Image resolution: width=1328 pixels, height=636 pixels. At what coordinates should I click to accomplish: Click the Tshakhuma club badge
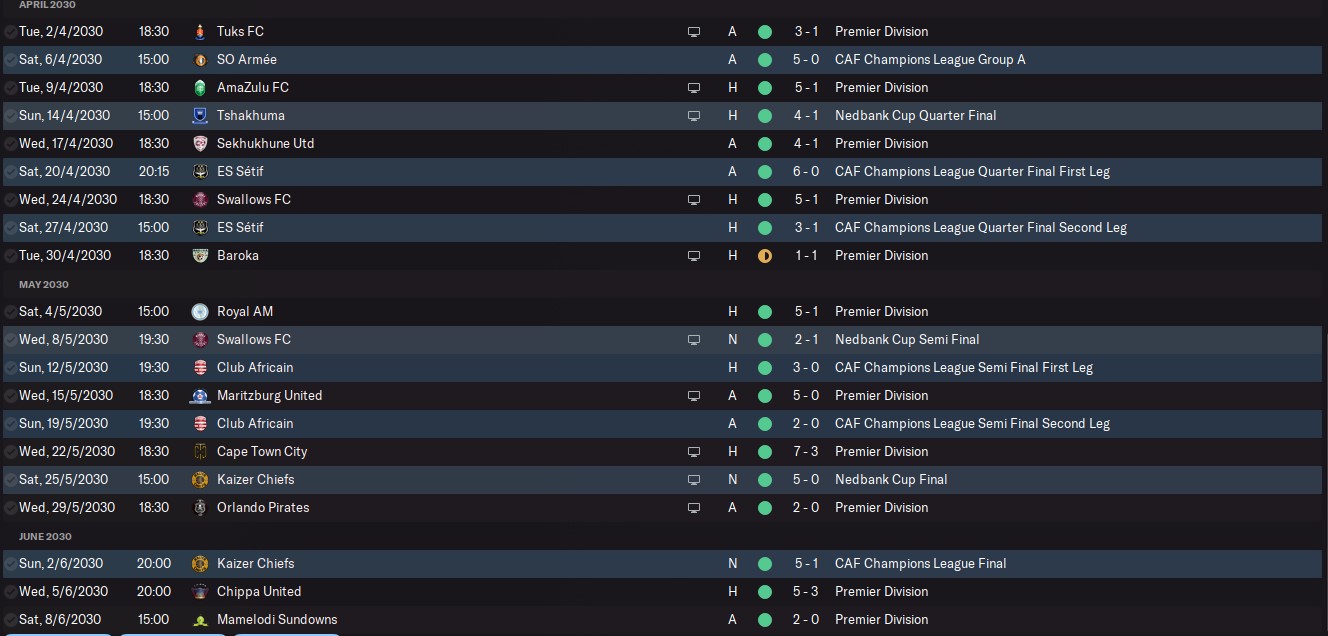[x=200, y=115]
